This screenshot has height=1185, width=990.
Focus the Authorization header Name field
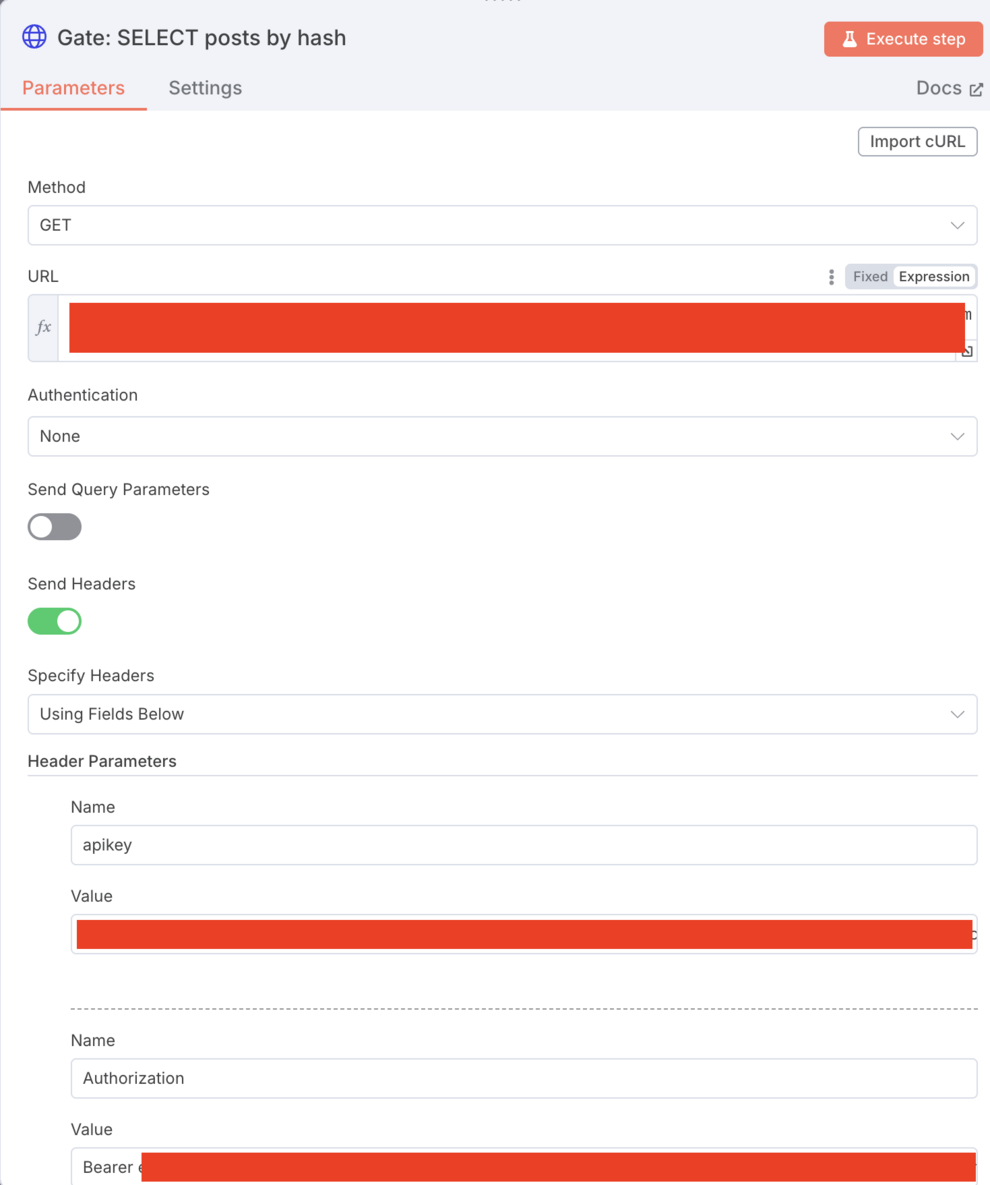(x=523, y=1078)
